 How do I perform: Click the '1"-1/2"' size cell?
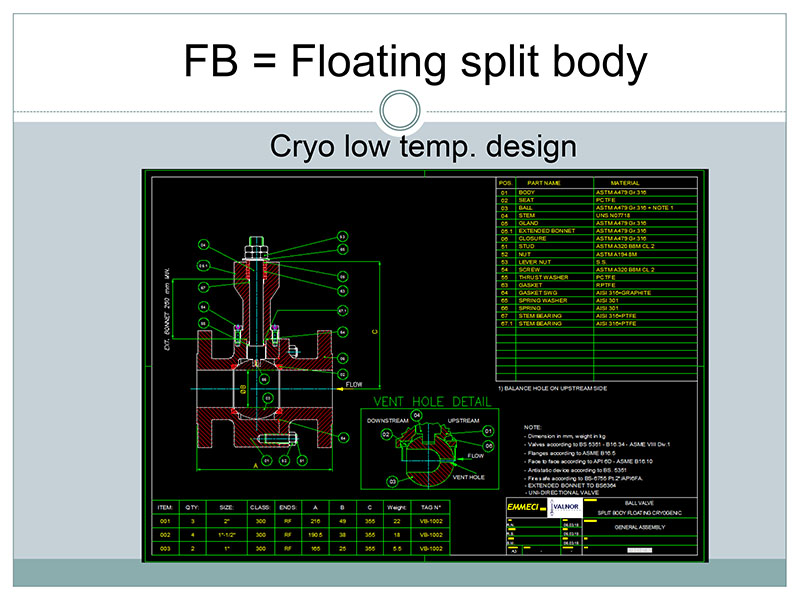[x=226, y=535]
